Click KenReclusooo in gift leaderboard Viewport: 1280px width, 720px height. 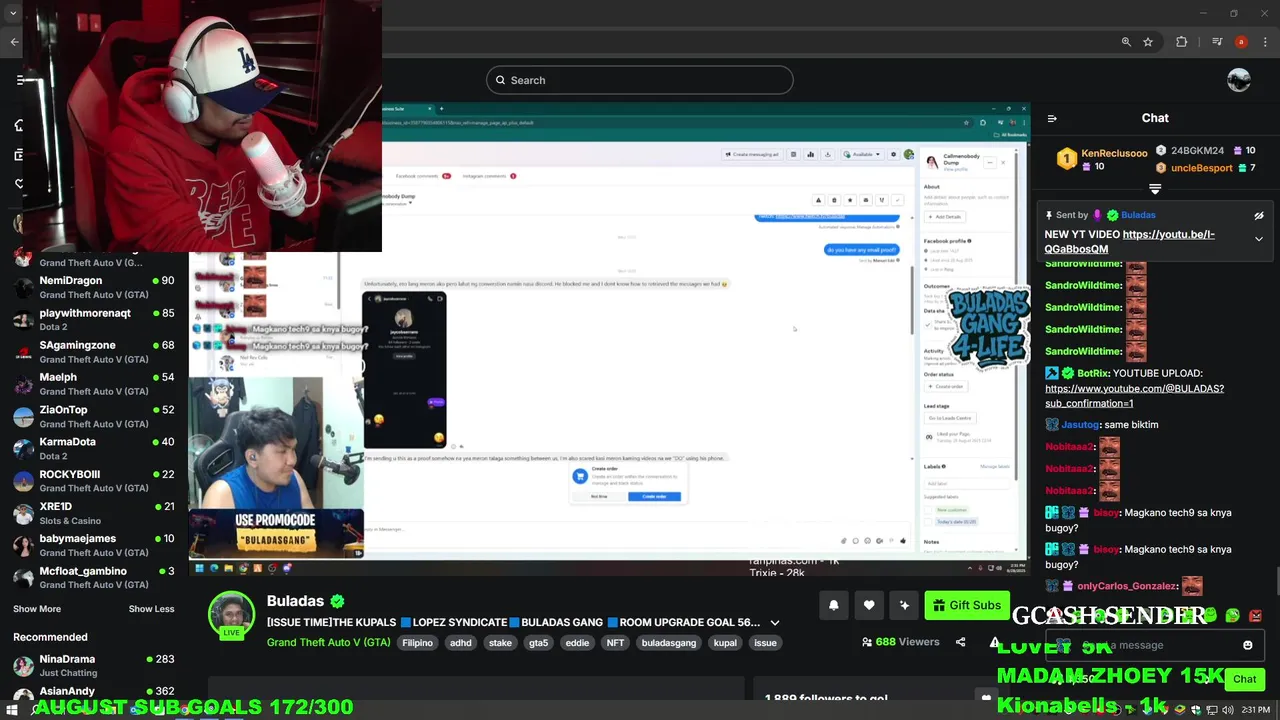pyautogui.click(x=1114, y=153)
